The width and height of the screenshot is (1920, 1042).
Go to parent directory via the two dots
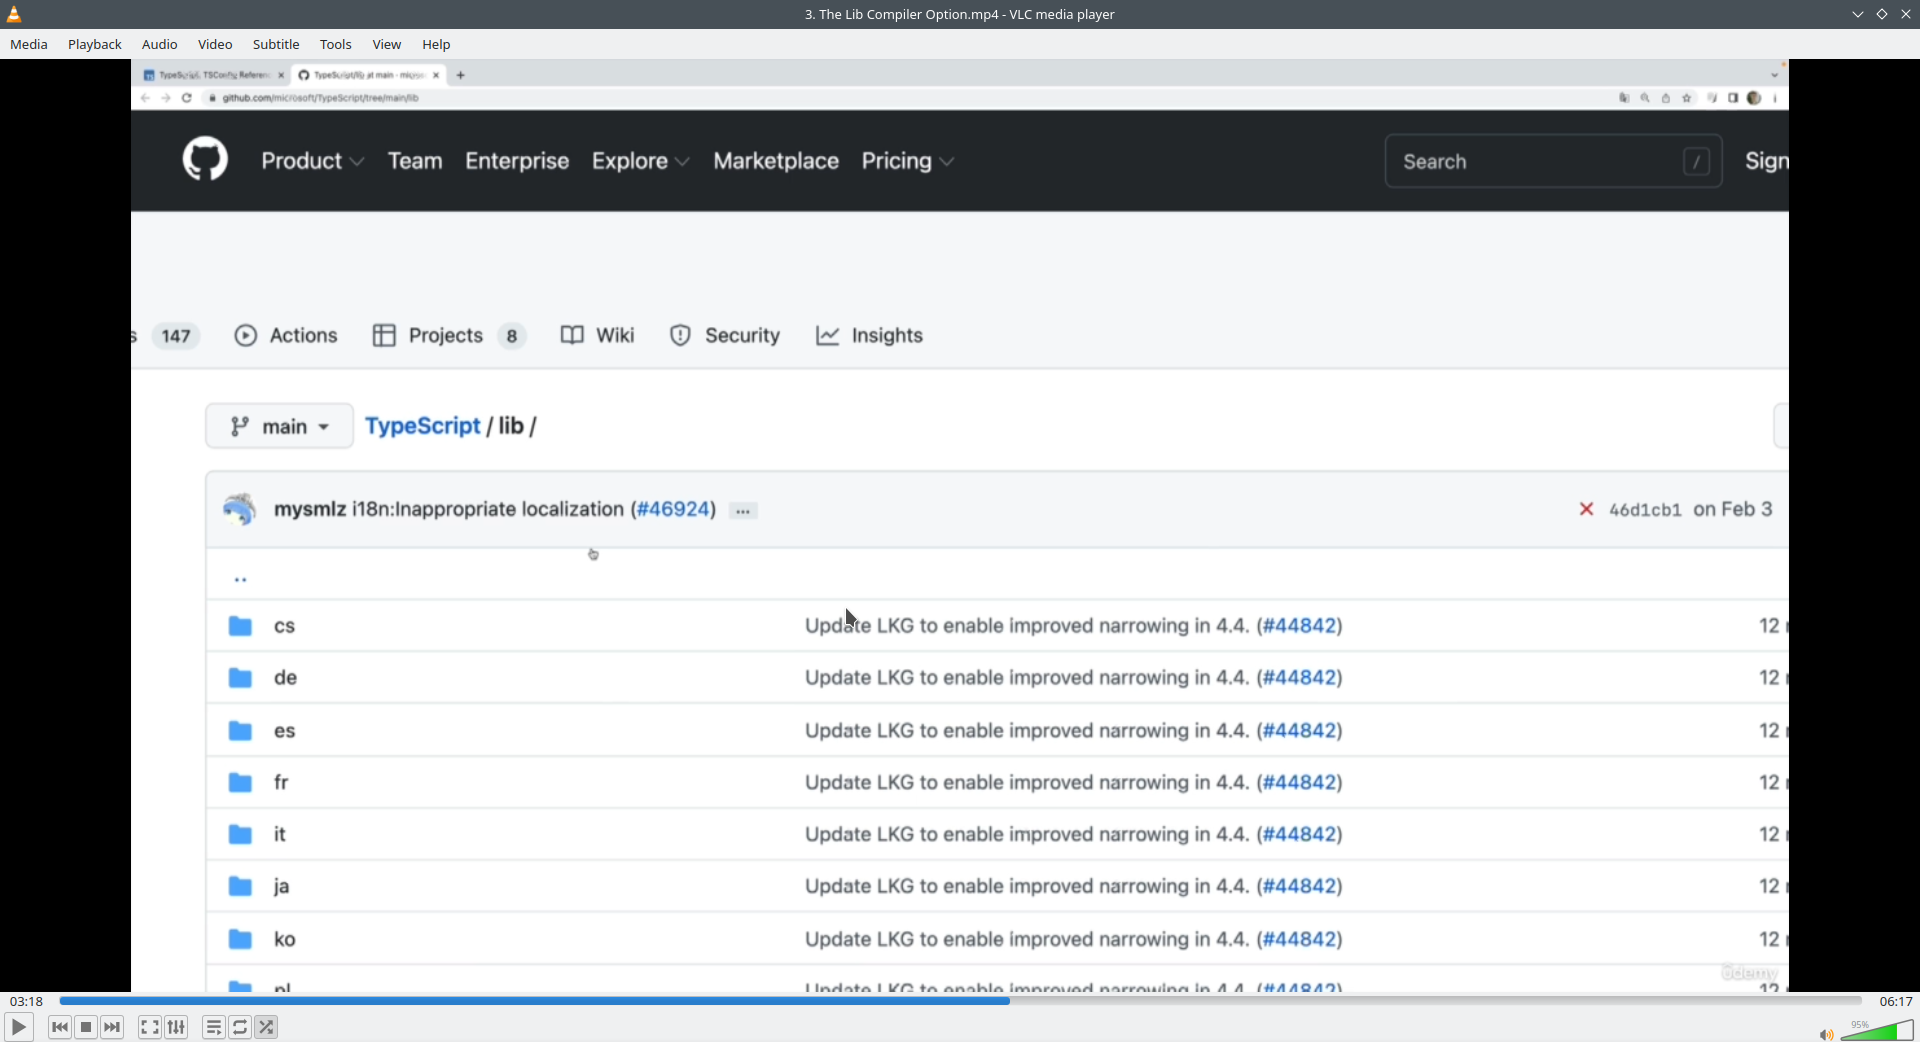240,579
